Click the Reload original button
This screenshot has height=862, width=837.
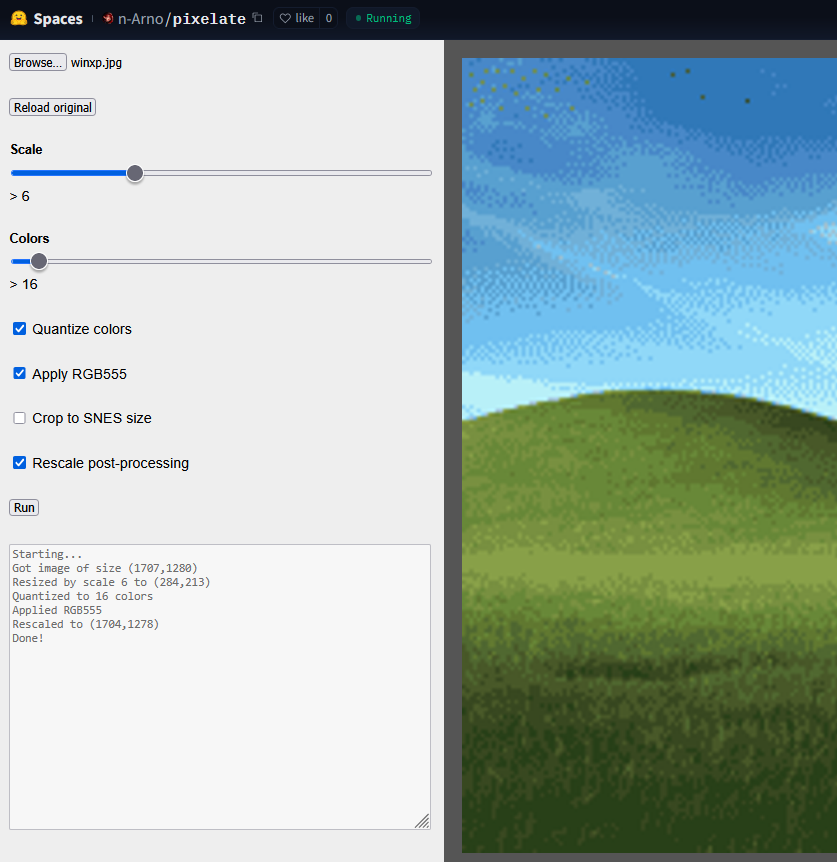pos(53,107)
